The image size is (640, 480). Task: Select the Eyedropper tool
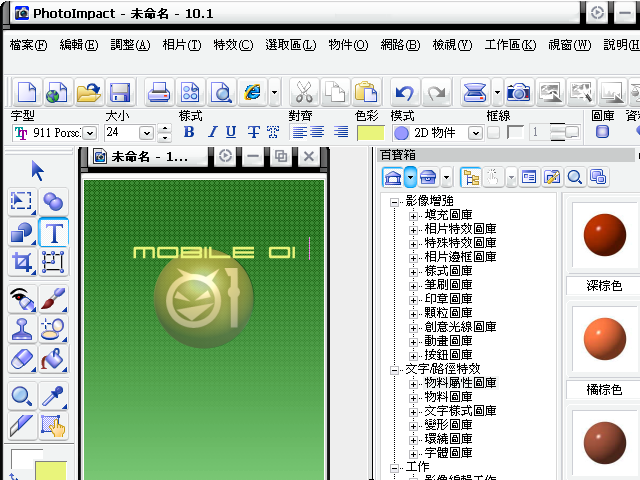tap(53, 396)
